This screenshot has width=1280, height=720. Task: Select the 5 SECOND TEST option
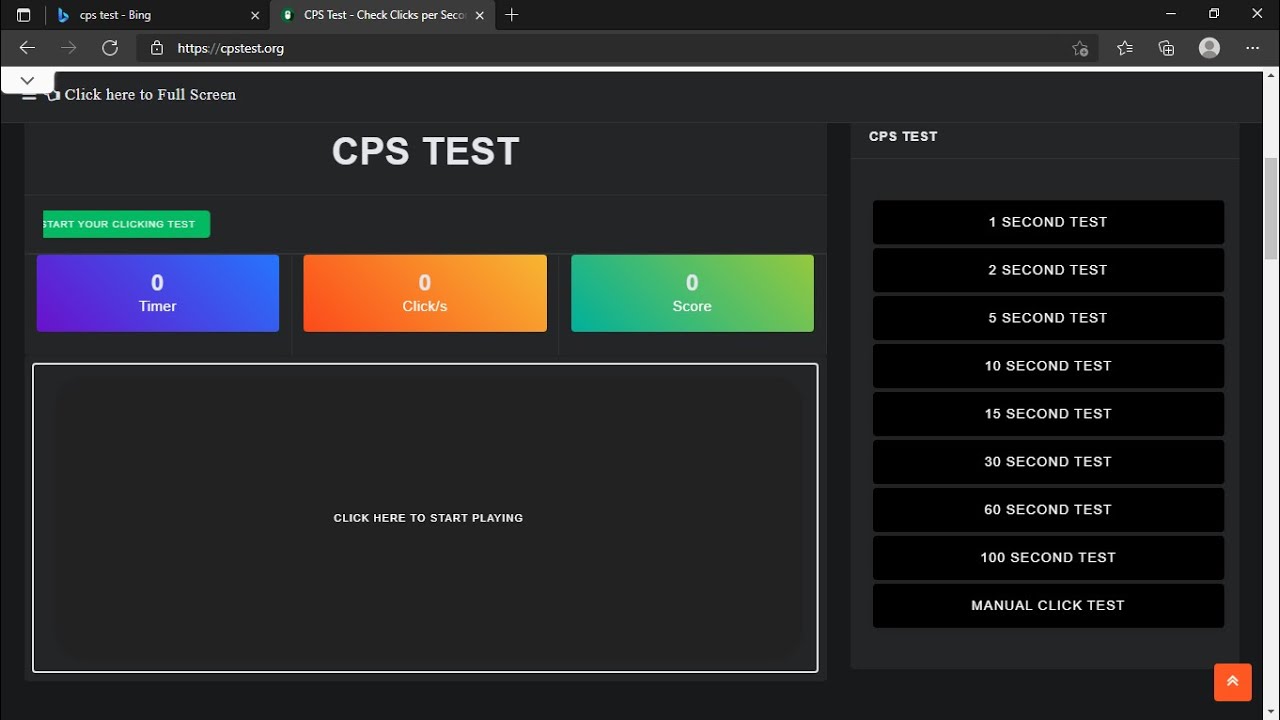click(1048, 318)
